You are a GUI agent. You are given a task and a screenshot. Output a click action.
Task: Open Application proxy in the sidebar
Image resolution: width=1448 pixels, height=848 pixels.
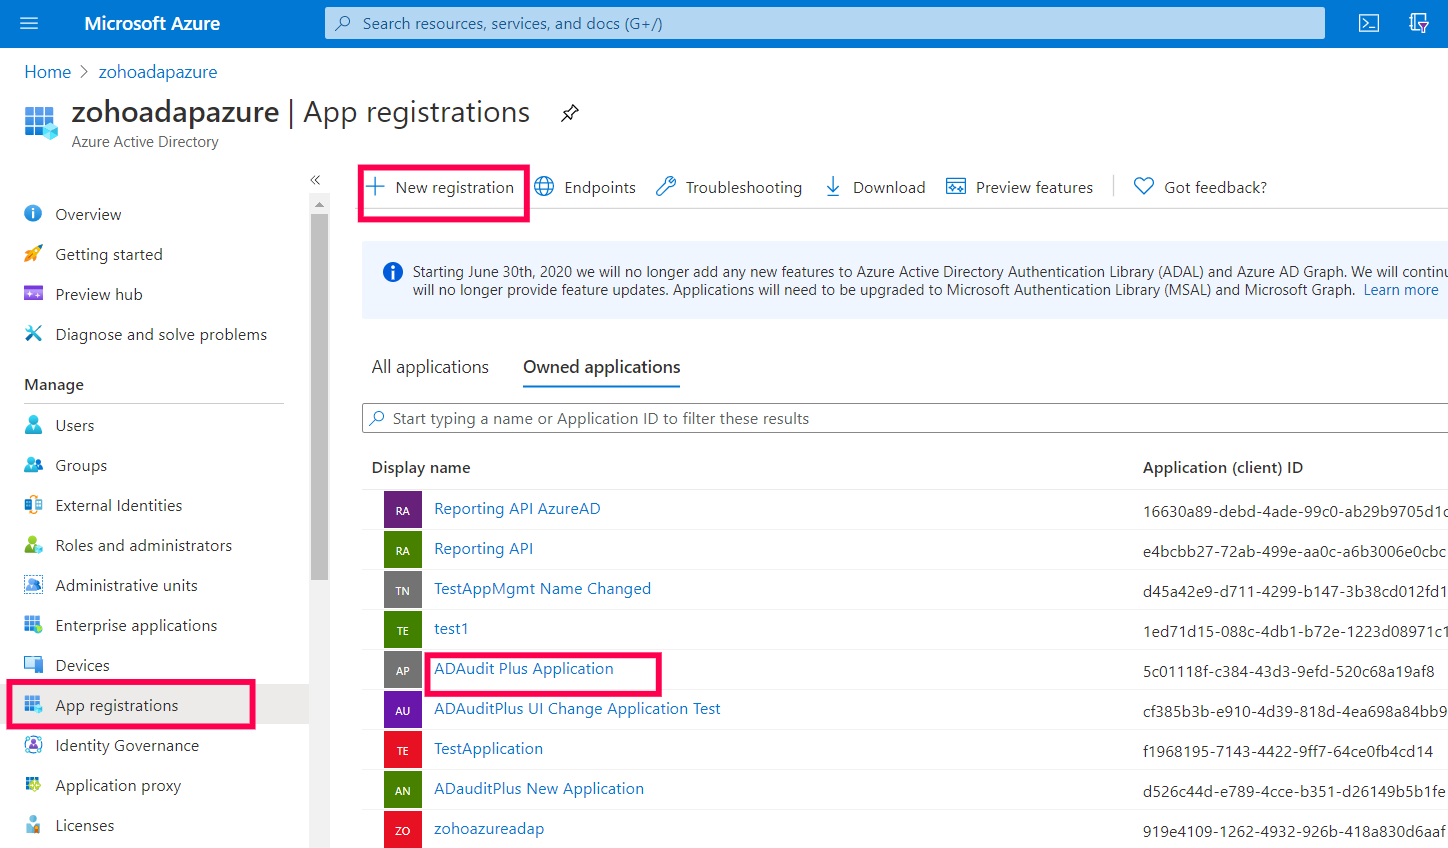click(117, 784)
